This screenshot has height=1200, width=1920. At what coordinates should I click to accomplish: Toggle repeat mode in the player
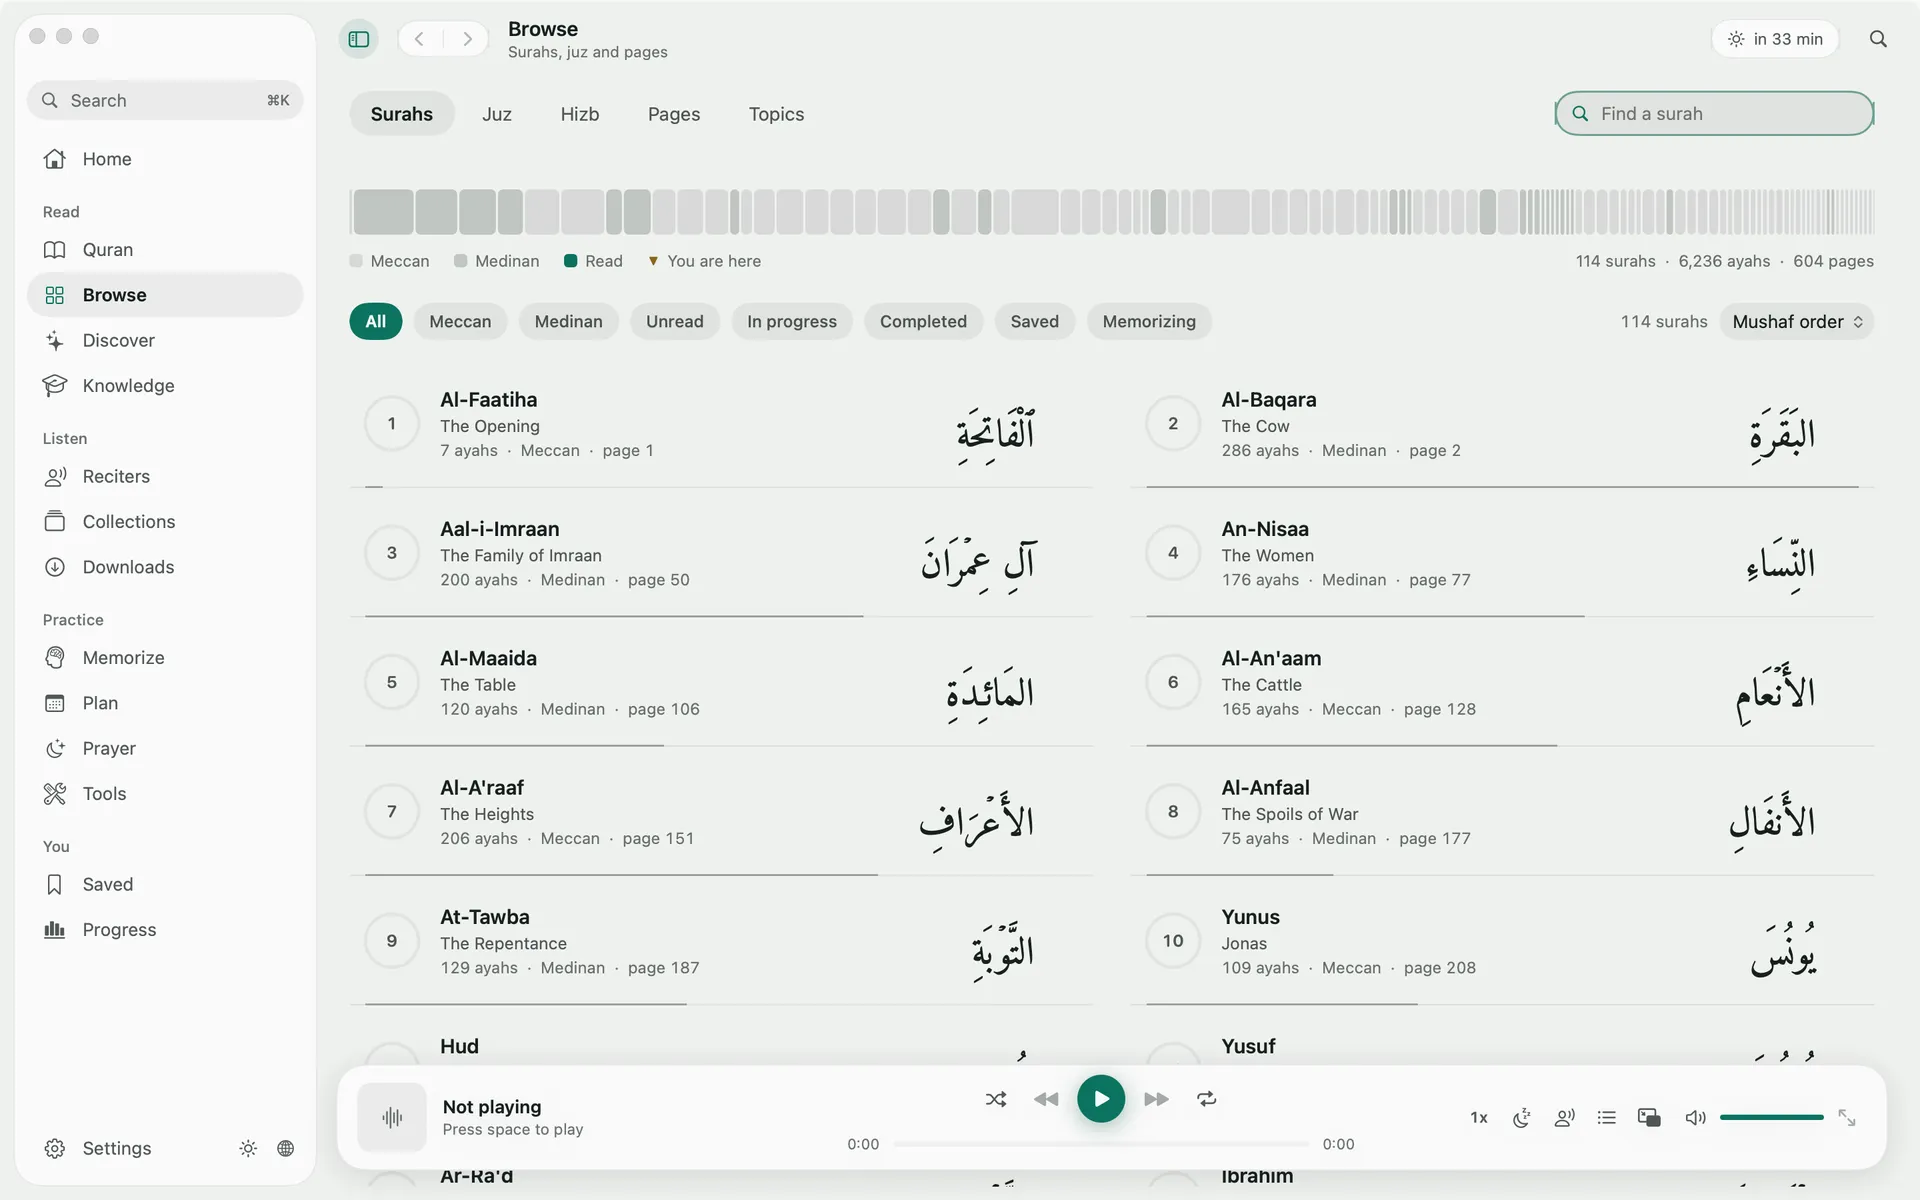(x=1207, y=1099)
